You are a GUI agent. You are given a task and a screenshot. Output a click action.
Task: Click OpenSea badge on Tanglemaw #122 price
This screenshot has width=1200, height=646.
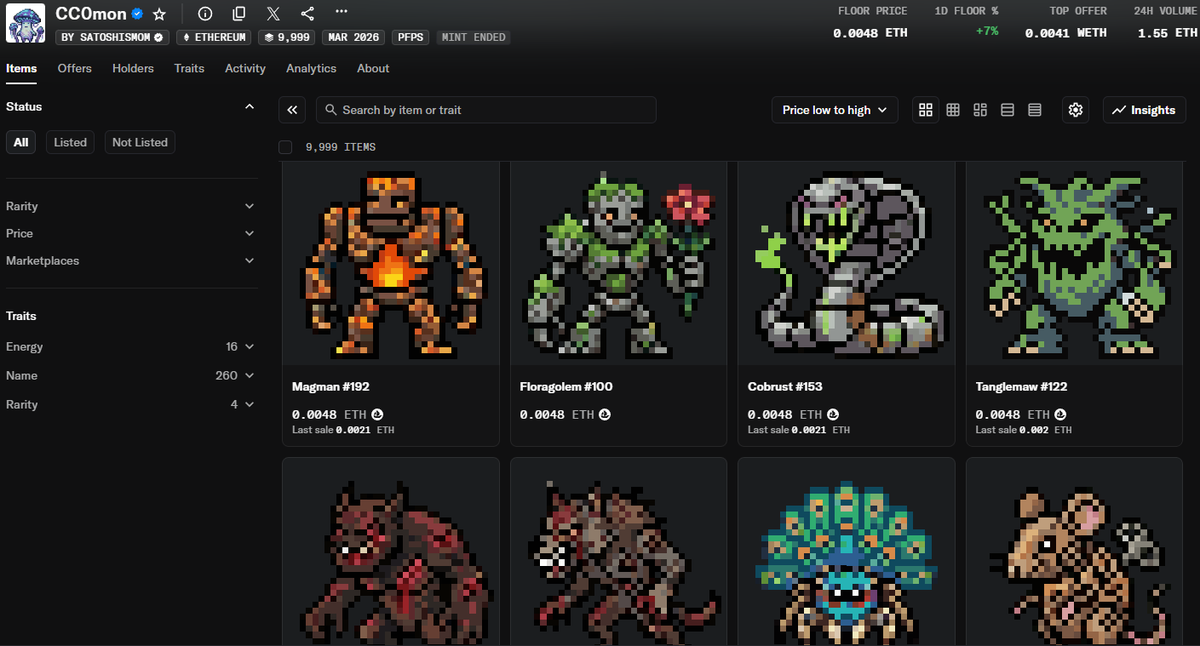tap(1061, 414)
